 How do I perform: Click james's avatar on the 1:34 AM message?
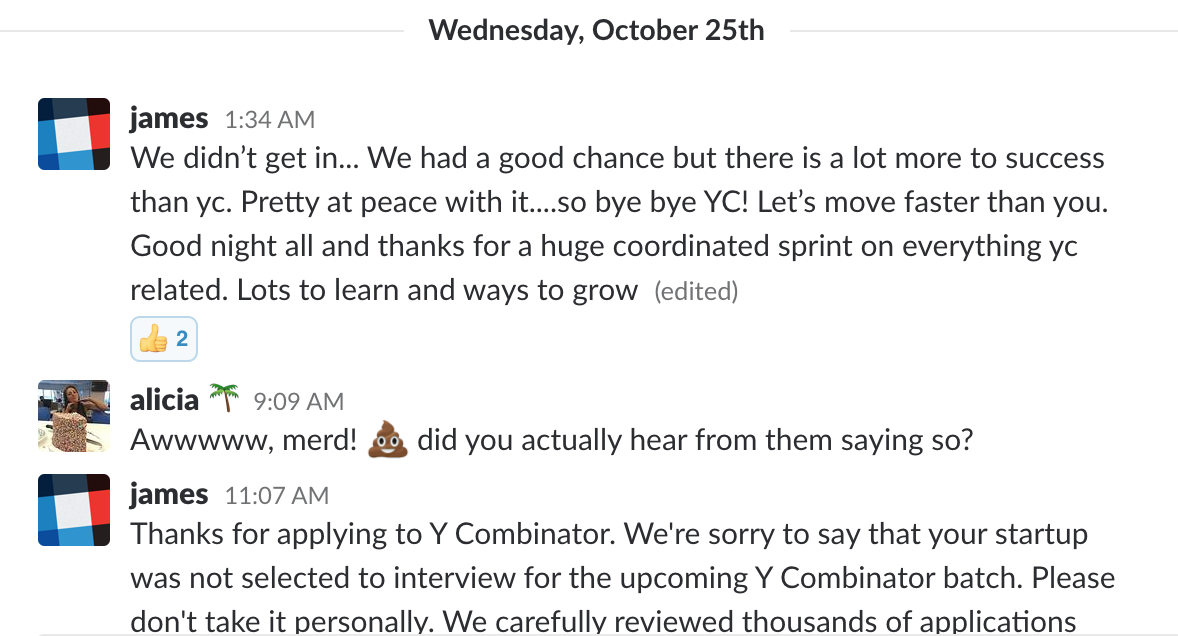click(74, 134)
